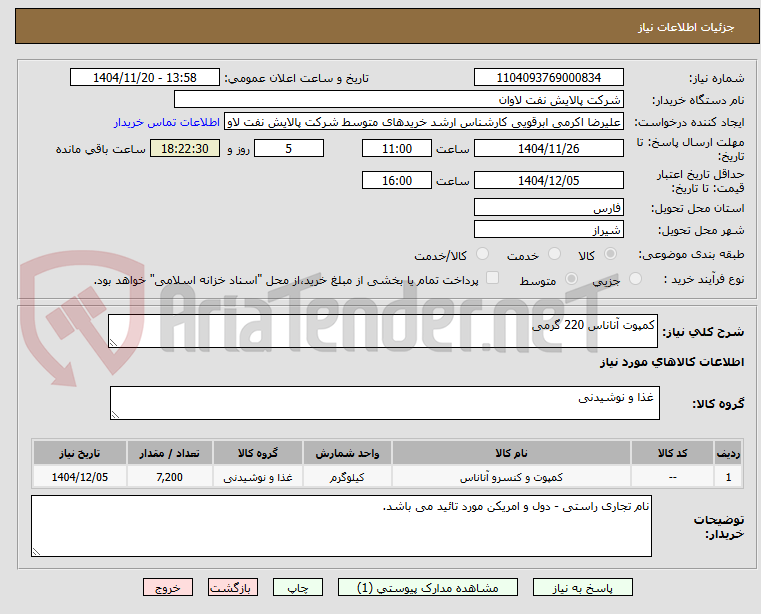Viewport: 761px width, 614px height.
Task: Click the resize handle of goods group textarea
Action: (x=115, y=415)
